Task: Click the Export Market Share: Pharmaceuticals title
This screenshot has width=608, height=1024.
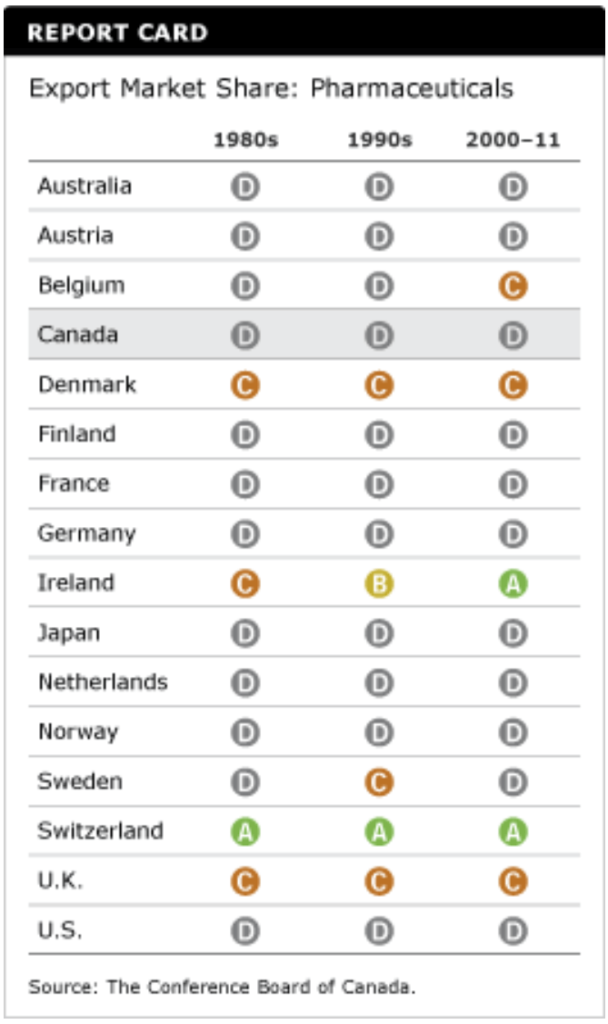Action: [x=271, y=89]
